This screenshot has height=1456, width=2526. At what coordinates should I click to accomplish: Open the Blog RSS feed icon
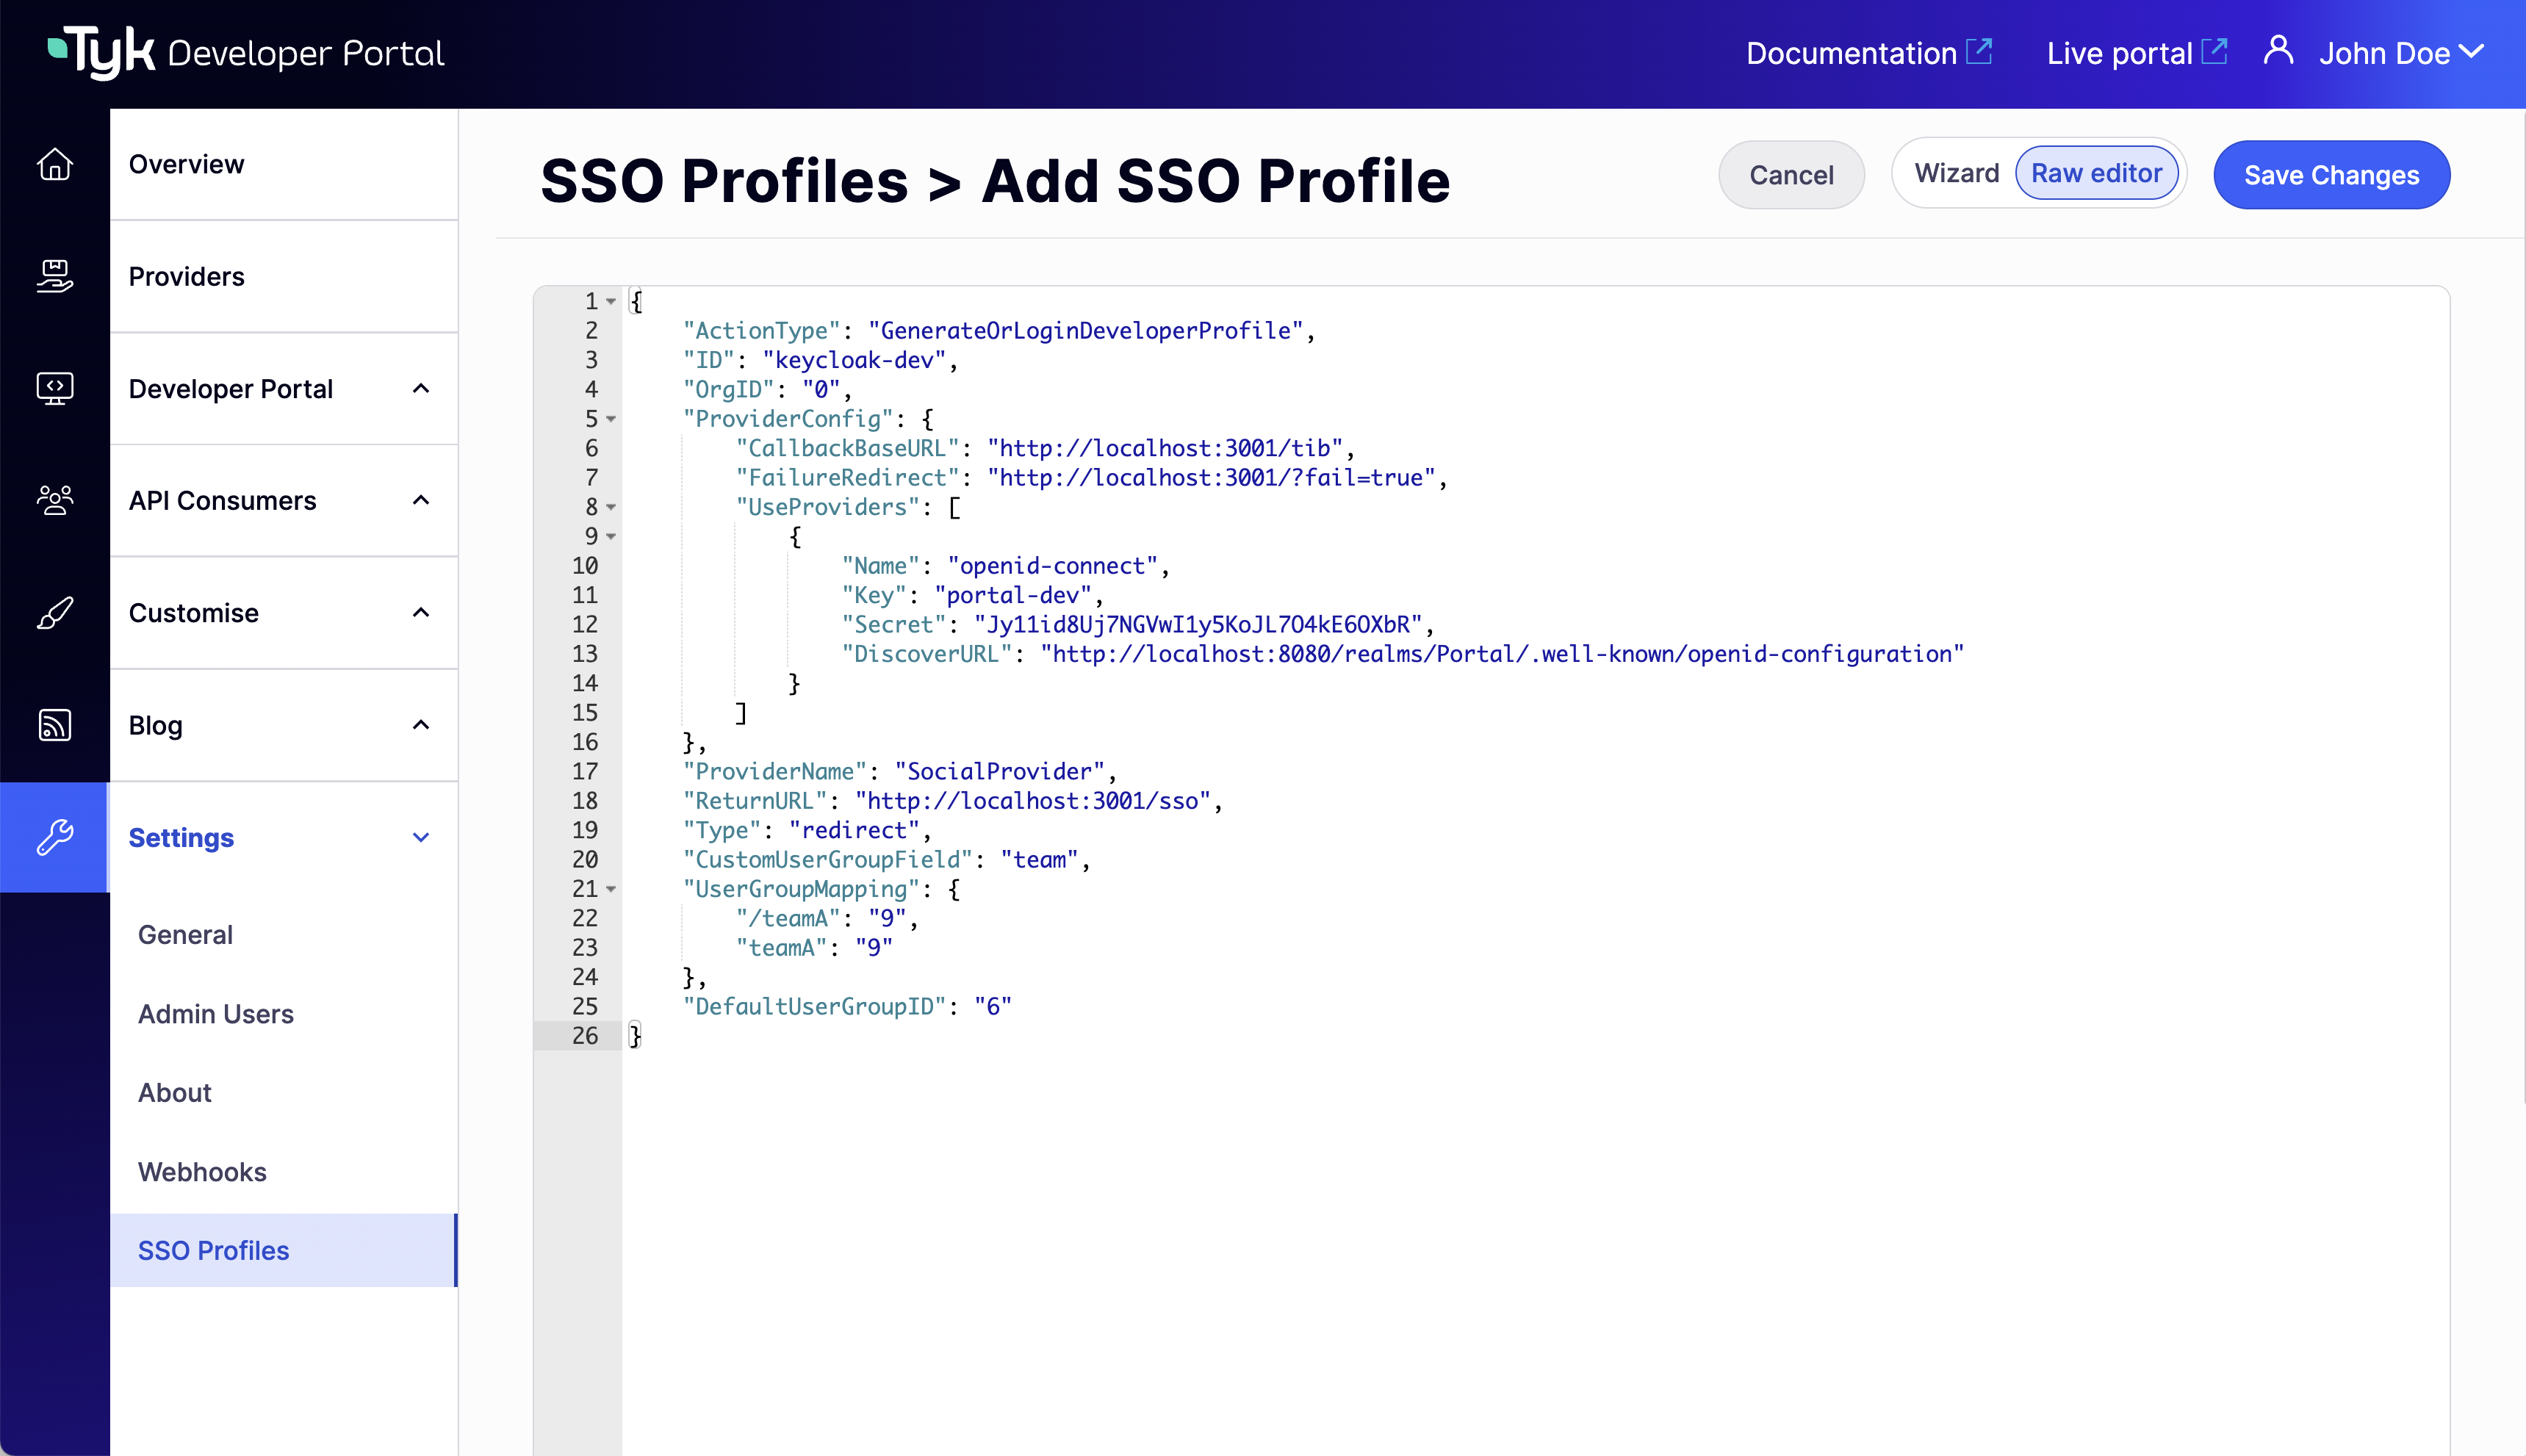coord(55,724)
